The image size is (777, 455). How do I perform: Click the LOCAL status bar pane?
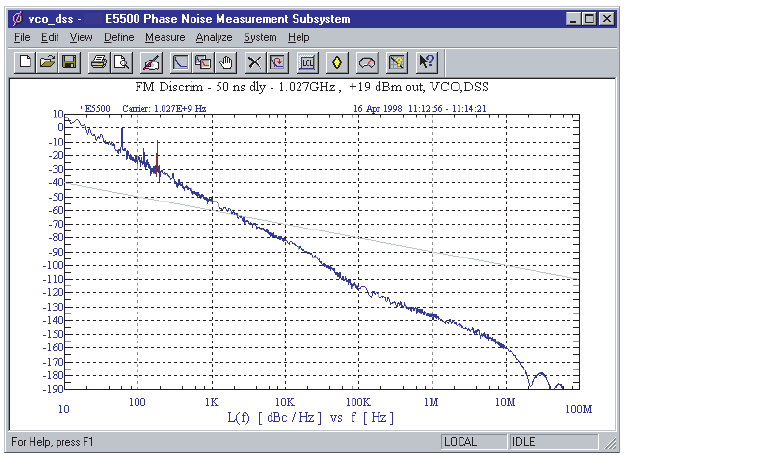(x=472, y=441)
